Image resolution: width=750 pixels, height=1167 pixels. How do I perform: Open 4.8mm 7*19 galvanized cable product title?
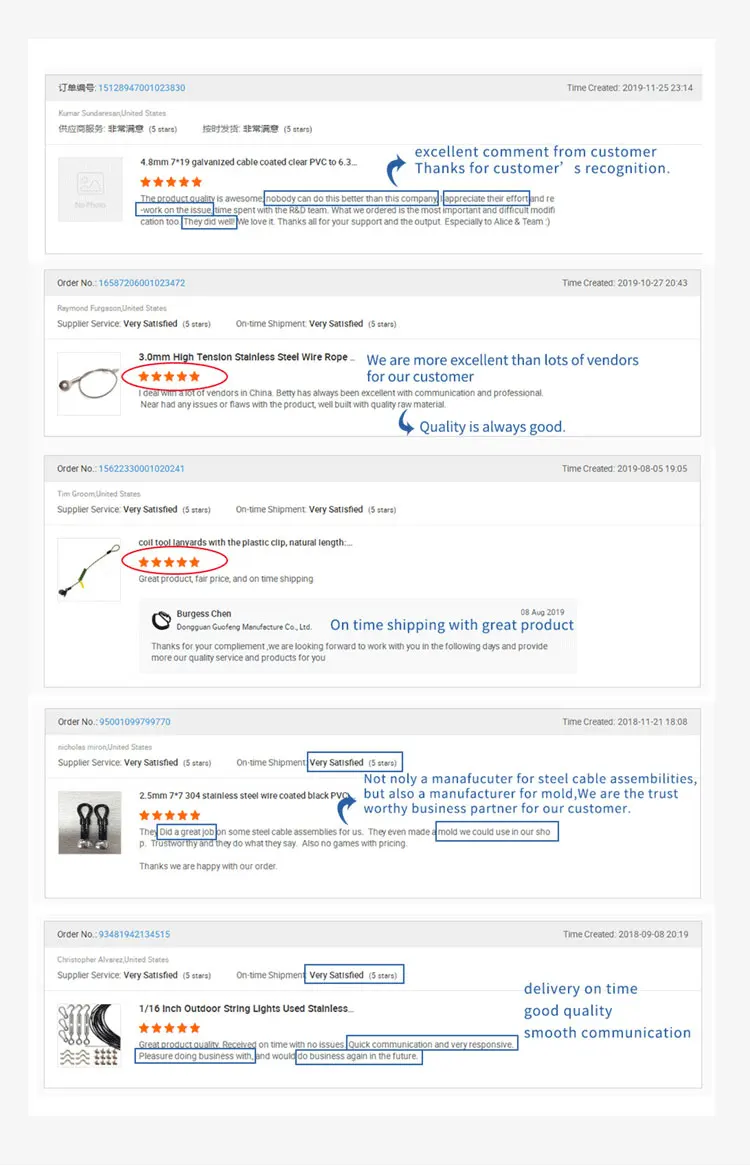[x=248, y=162]
